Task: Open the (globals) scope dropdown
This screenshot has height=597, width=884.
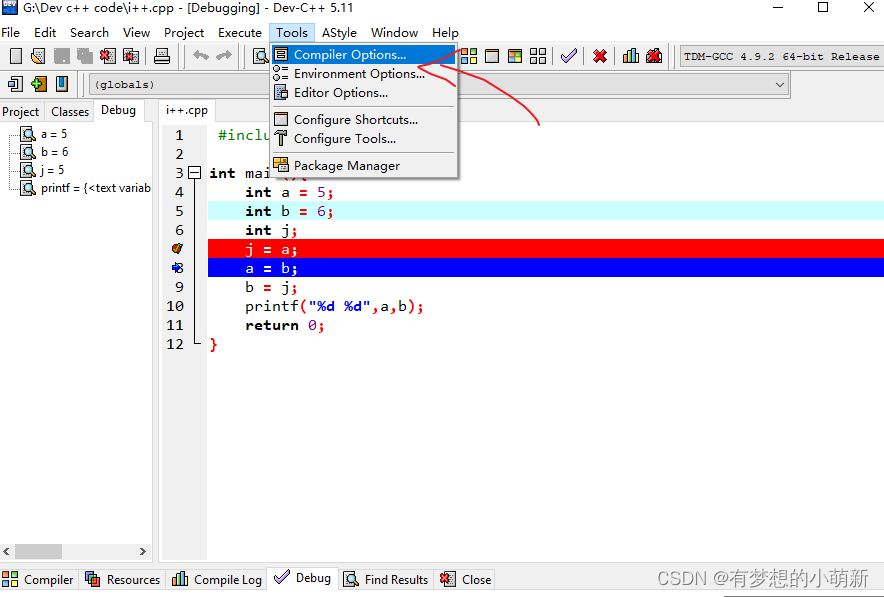Action: click(180, 85)
